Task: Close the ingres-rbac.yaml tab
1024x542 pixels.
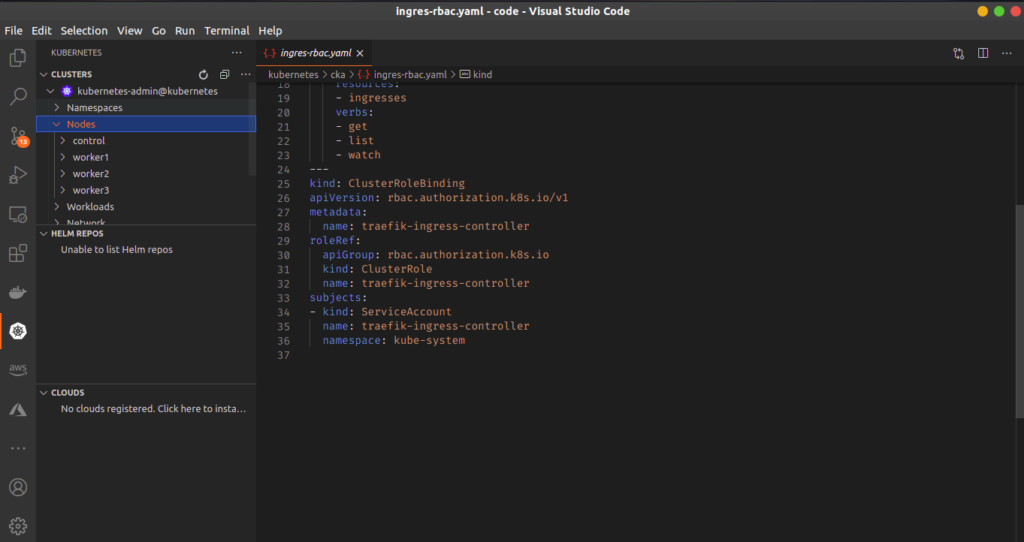Action: (x=360, y=54)
